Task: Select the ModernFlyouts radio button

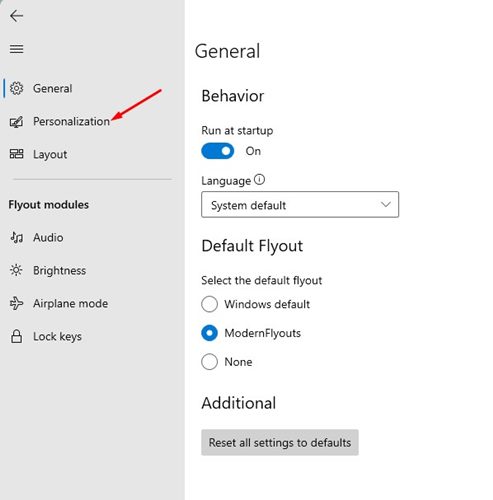Action: [209, 333]
